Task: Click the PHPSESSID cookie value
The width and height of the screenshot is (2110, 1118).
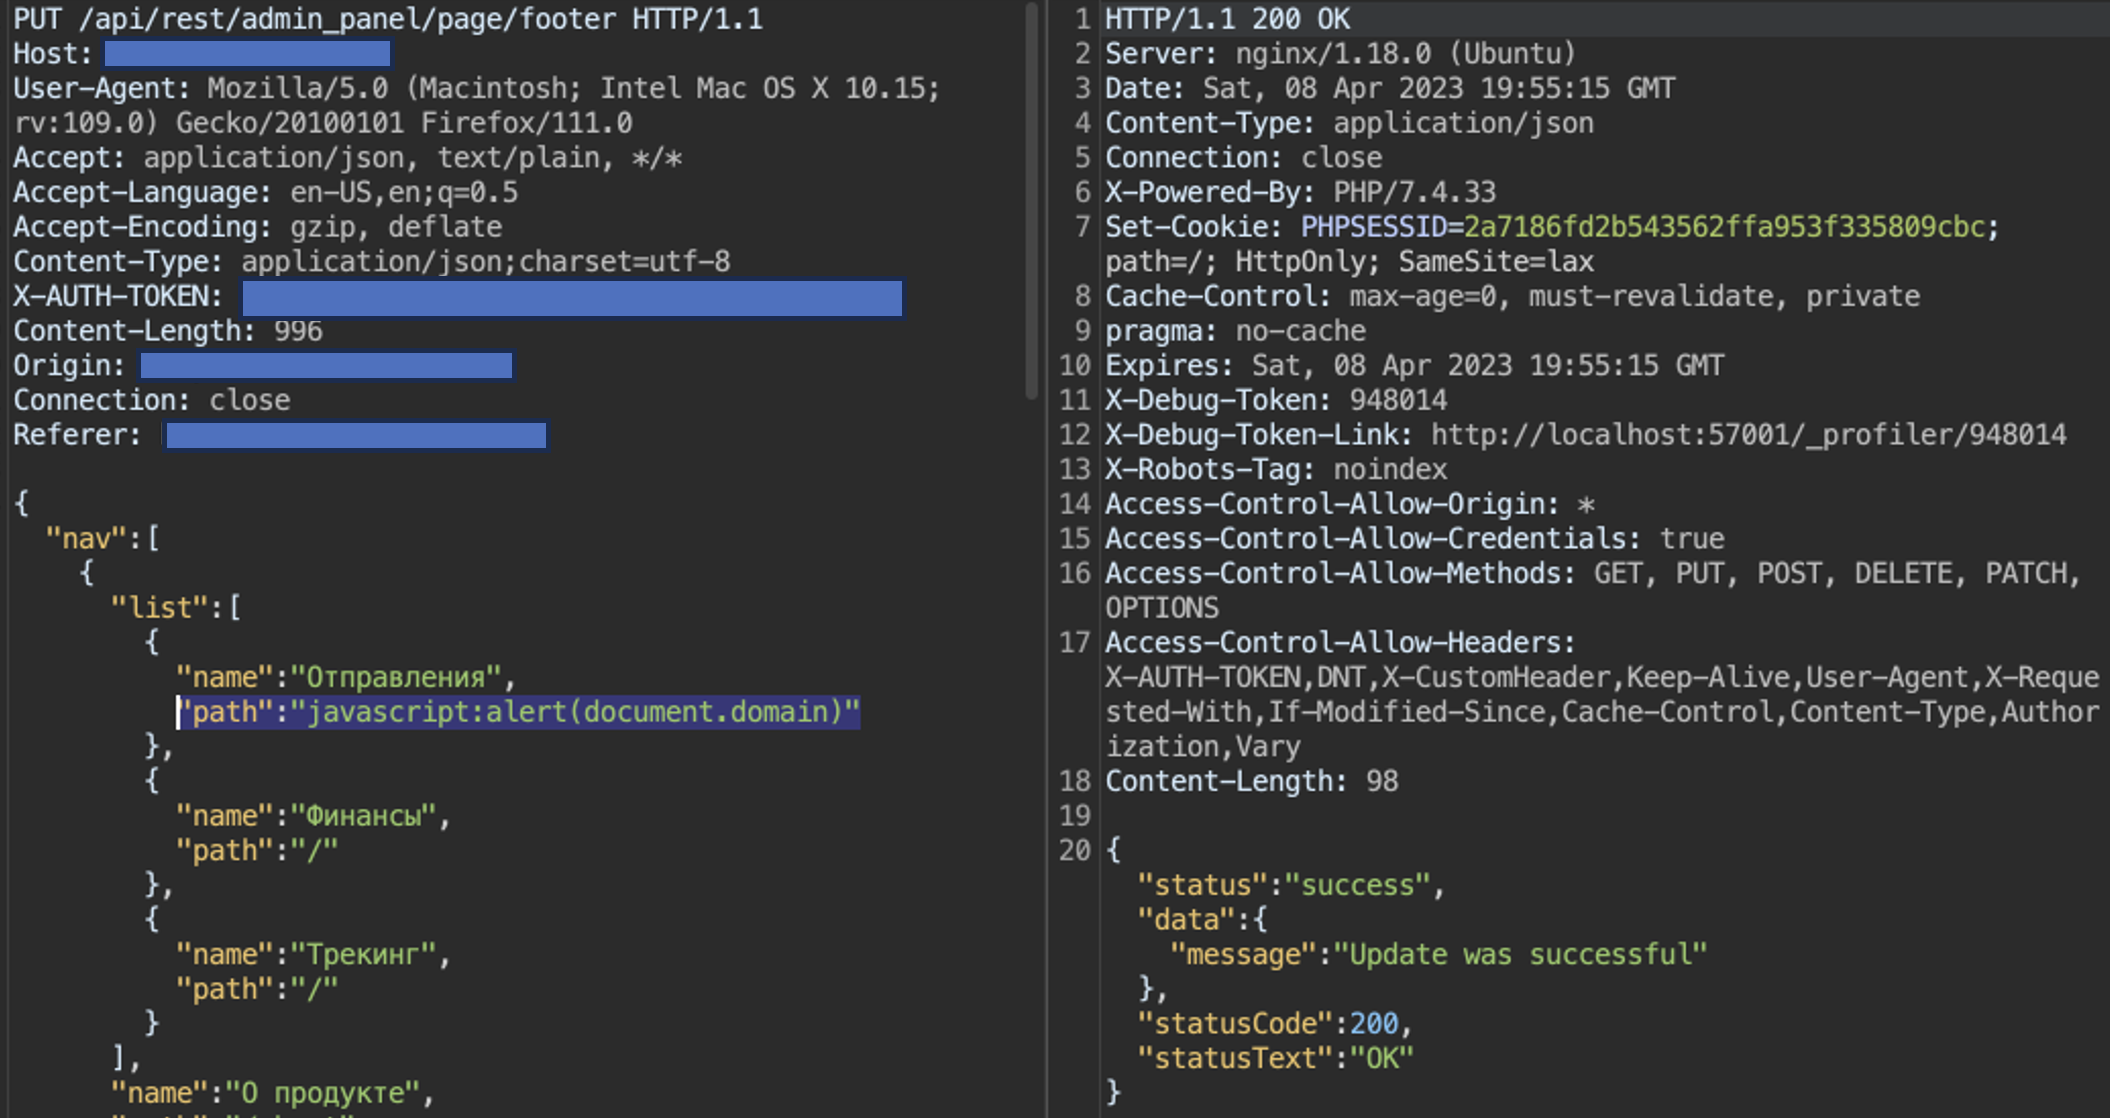Action: pyautogui.click(x=1724, y=227)
